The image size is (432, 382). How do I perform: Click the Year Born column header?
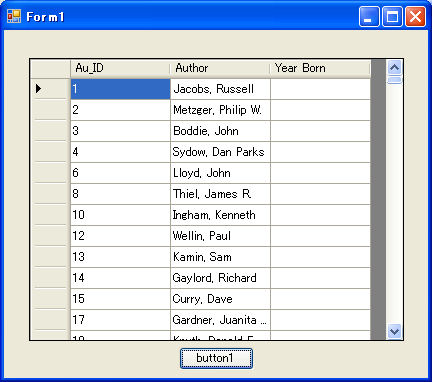pos(320,68)
